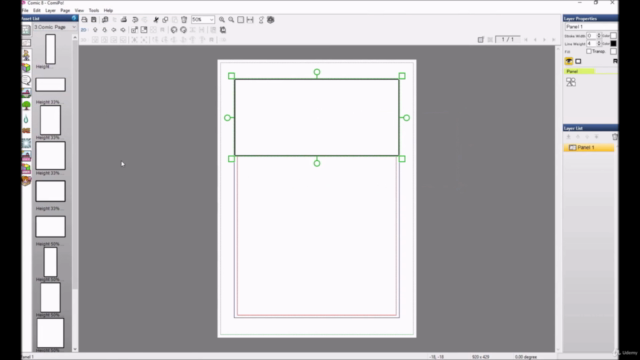Click the panel layout icon under Panel tab
Screen dimensions: 640x360
point(571,82)
